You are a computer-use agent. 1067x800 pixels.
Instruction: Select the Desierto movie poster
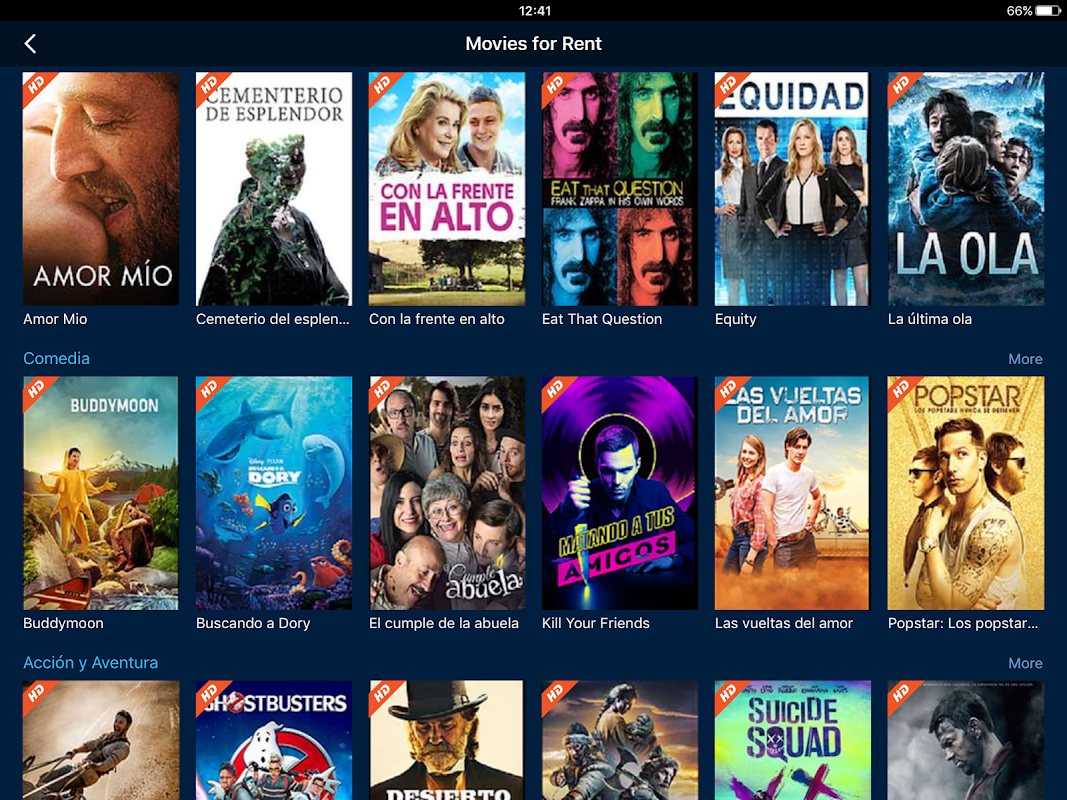(446, 740)
